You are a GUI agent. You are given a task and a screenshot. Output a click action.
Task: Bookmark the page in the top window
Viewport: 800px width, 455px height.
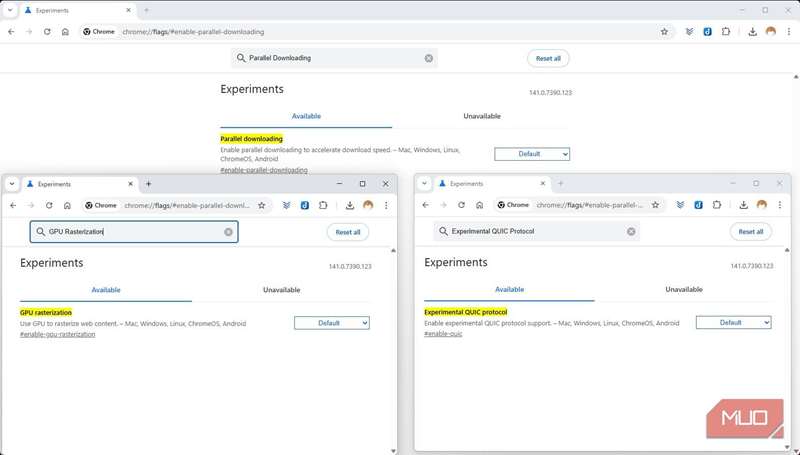664,32
